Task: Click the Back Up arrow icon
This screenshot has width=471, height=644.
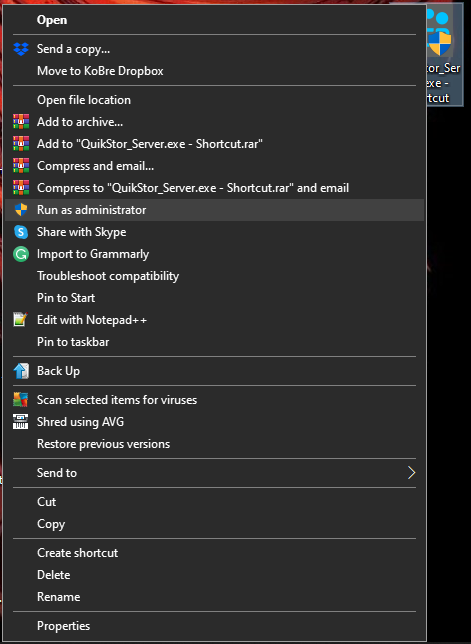Action: [21, 371]
